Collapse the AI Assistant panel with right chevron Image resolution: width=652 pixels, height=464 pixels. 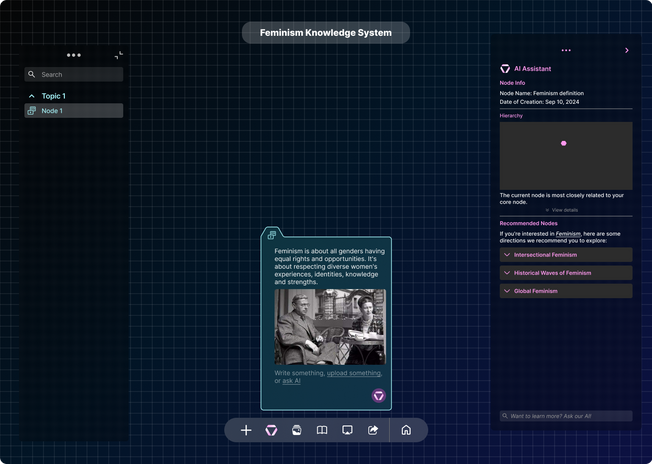[627, 50]
